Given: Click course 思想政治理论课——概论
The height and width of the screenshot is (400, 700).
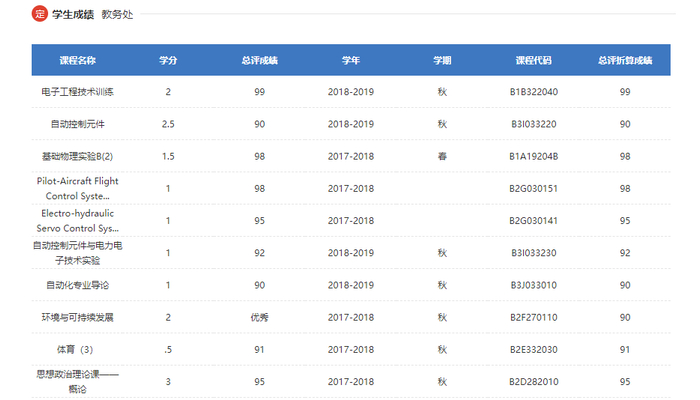Looking at the screenshot, I should click(x=78, y=382).
